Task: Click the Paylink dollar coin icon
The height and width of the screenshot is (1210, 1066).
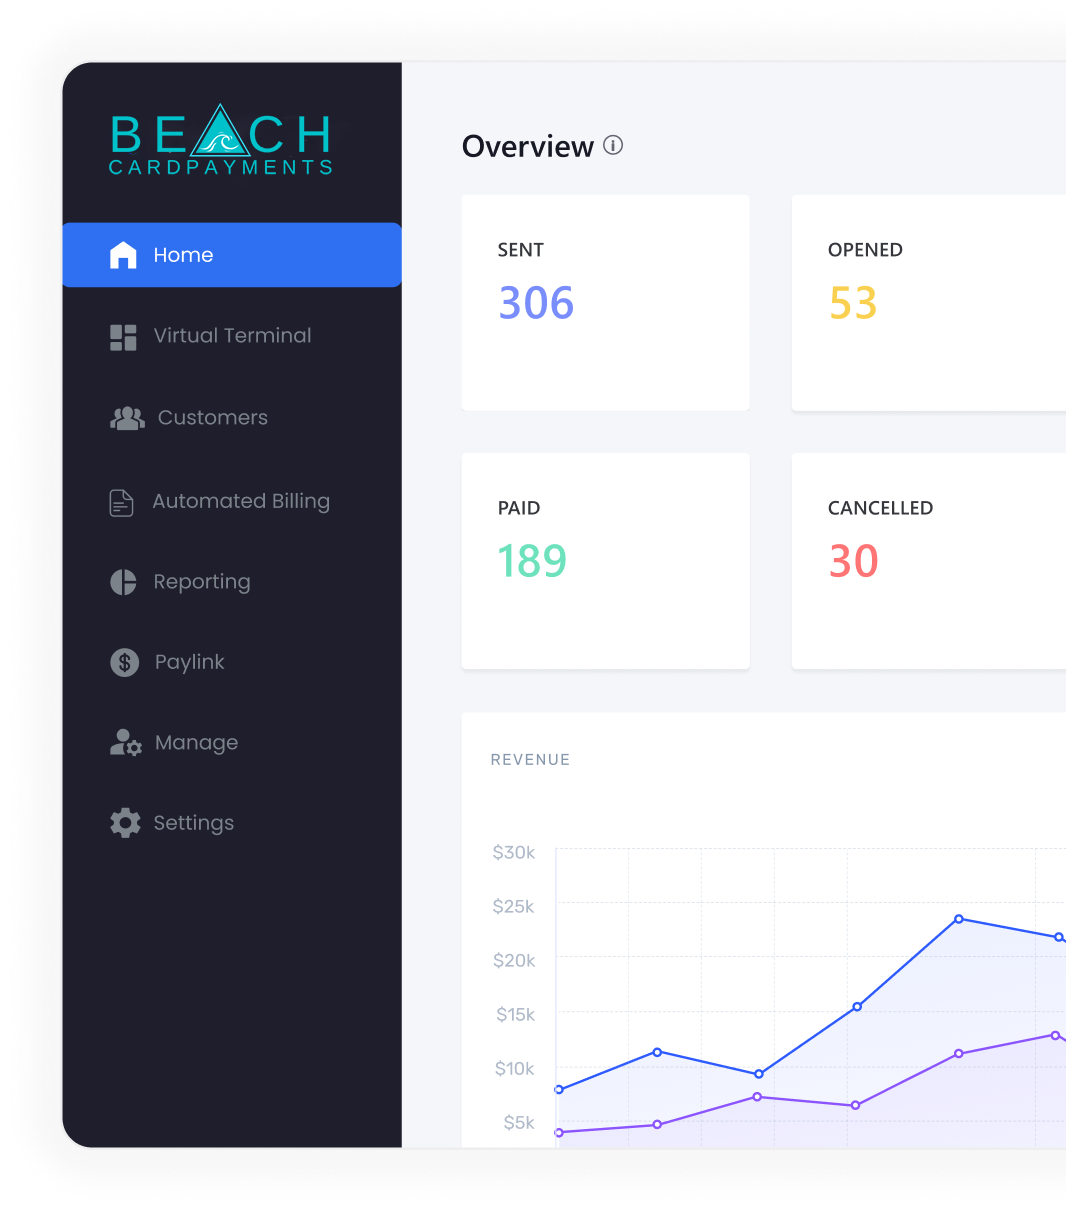Action: tap(124, 662)
